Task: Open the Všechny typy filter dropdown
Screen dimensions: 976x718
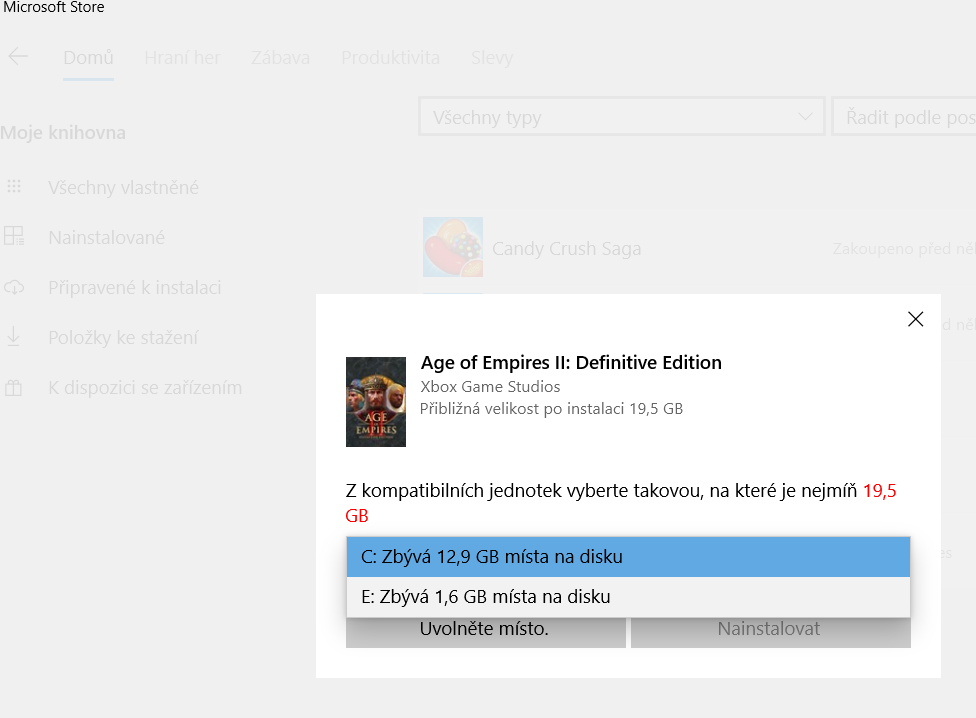Action: tap(622, 116)
